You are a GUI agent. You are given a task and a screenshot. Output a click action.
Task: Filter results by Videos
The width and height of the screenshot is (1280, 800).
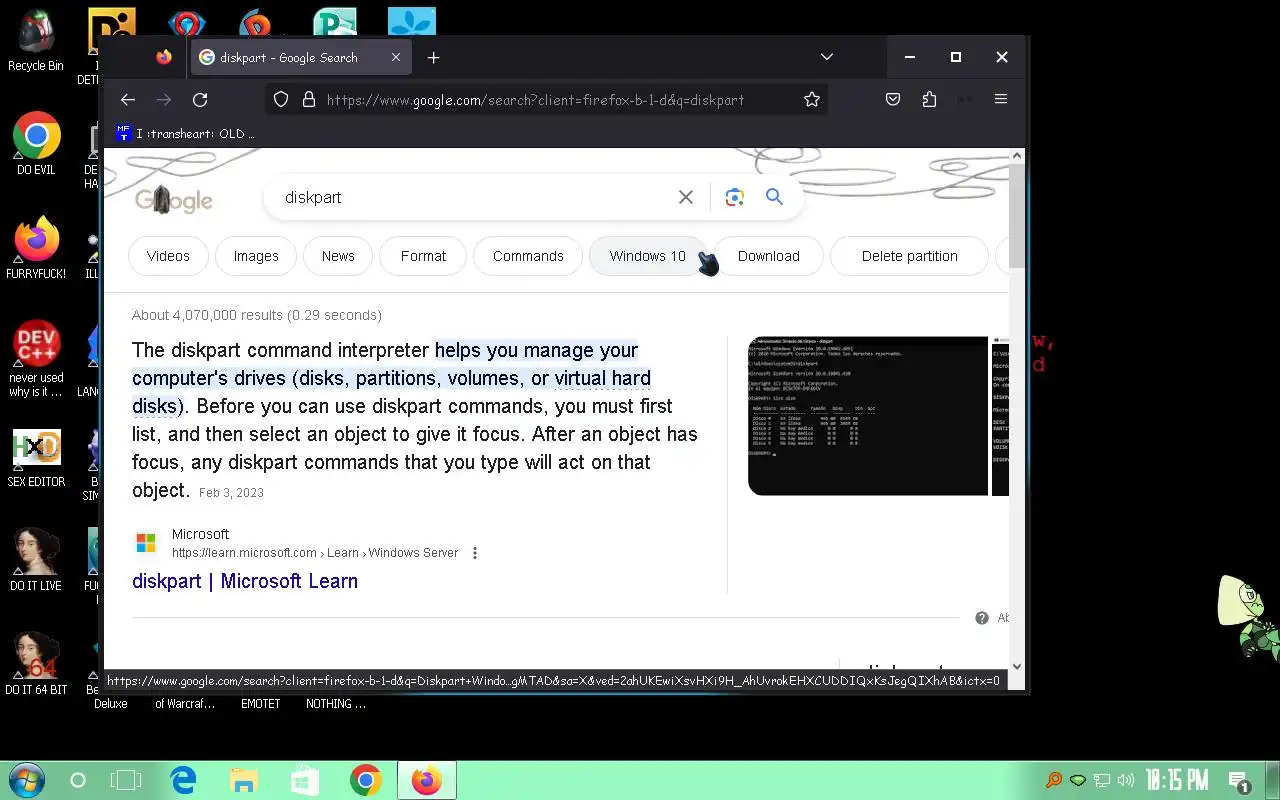point(168,256)
